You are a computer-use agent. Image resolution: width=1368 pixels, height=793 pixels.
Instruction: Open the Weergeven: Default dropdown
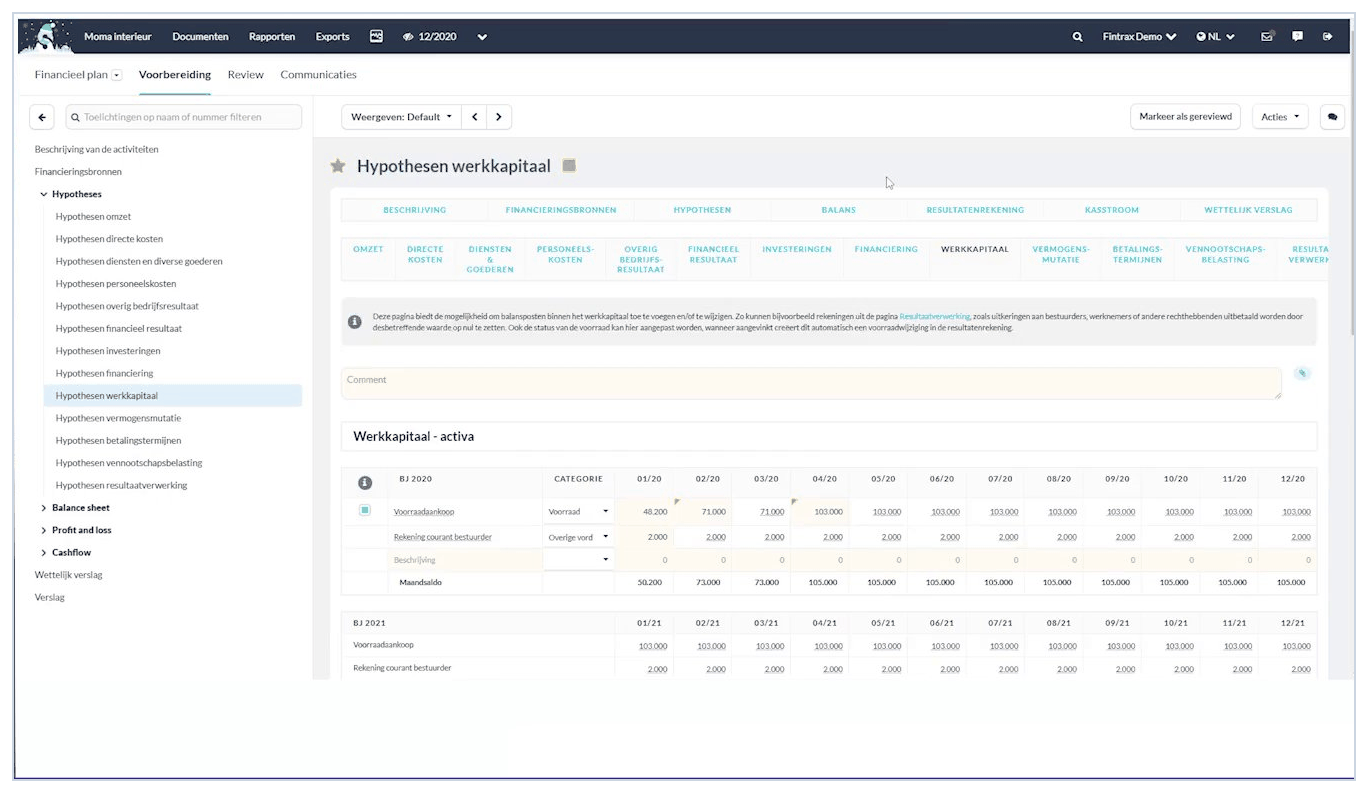click(x=401, y=117)
